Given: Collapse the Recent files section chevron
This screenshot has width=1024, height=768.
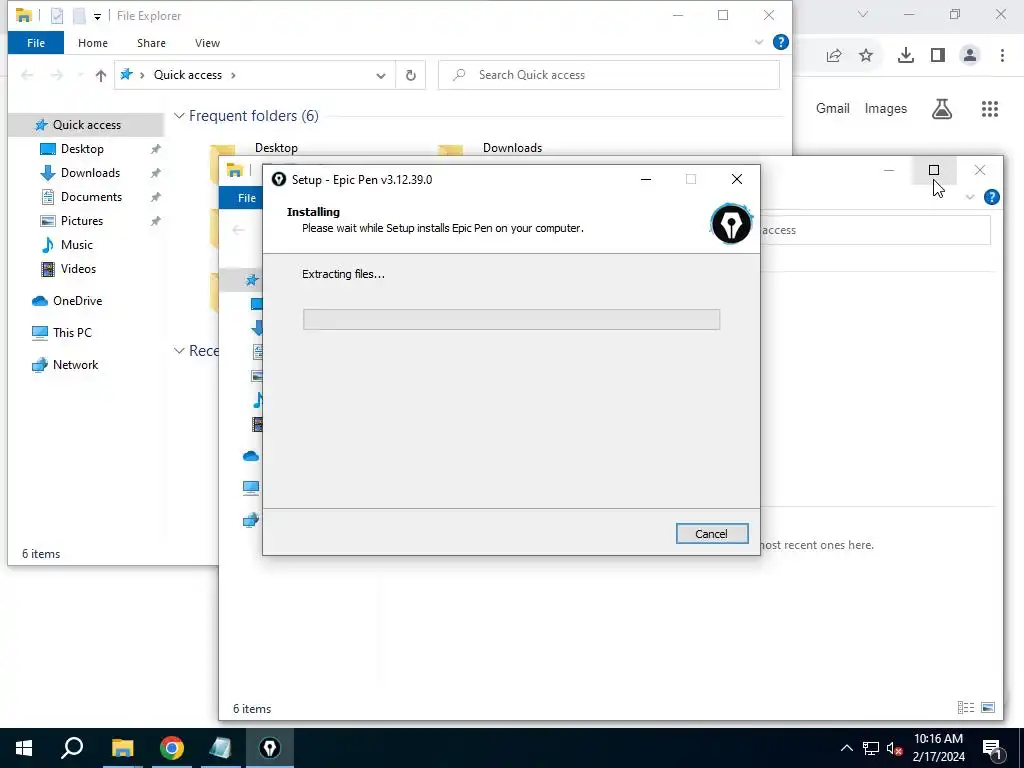Looking at the screenshot, I should click(179, 351).
